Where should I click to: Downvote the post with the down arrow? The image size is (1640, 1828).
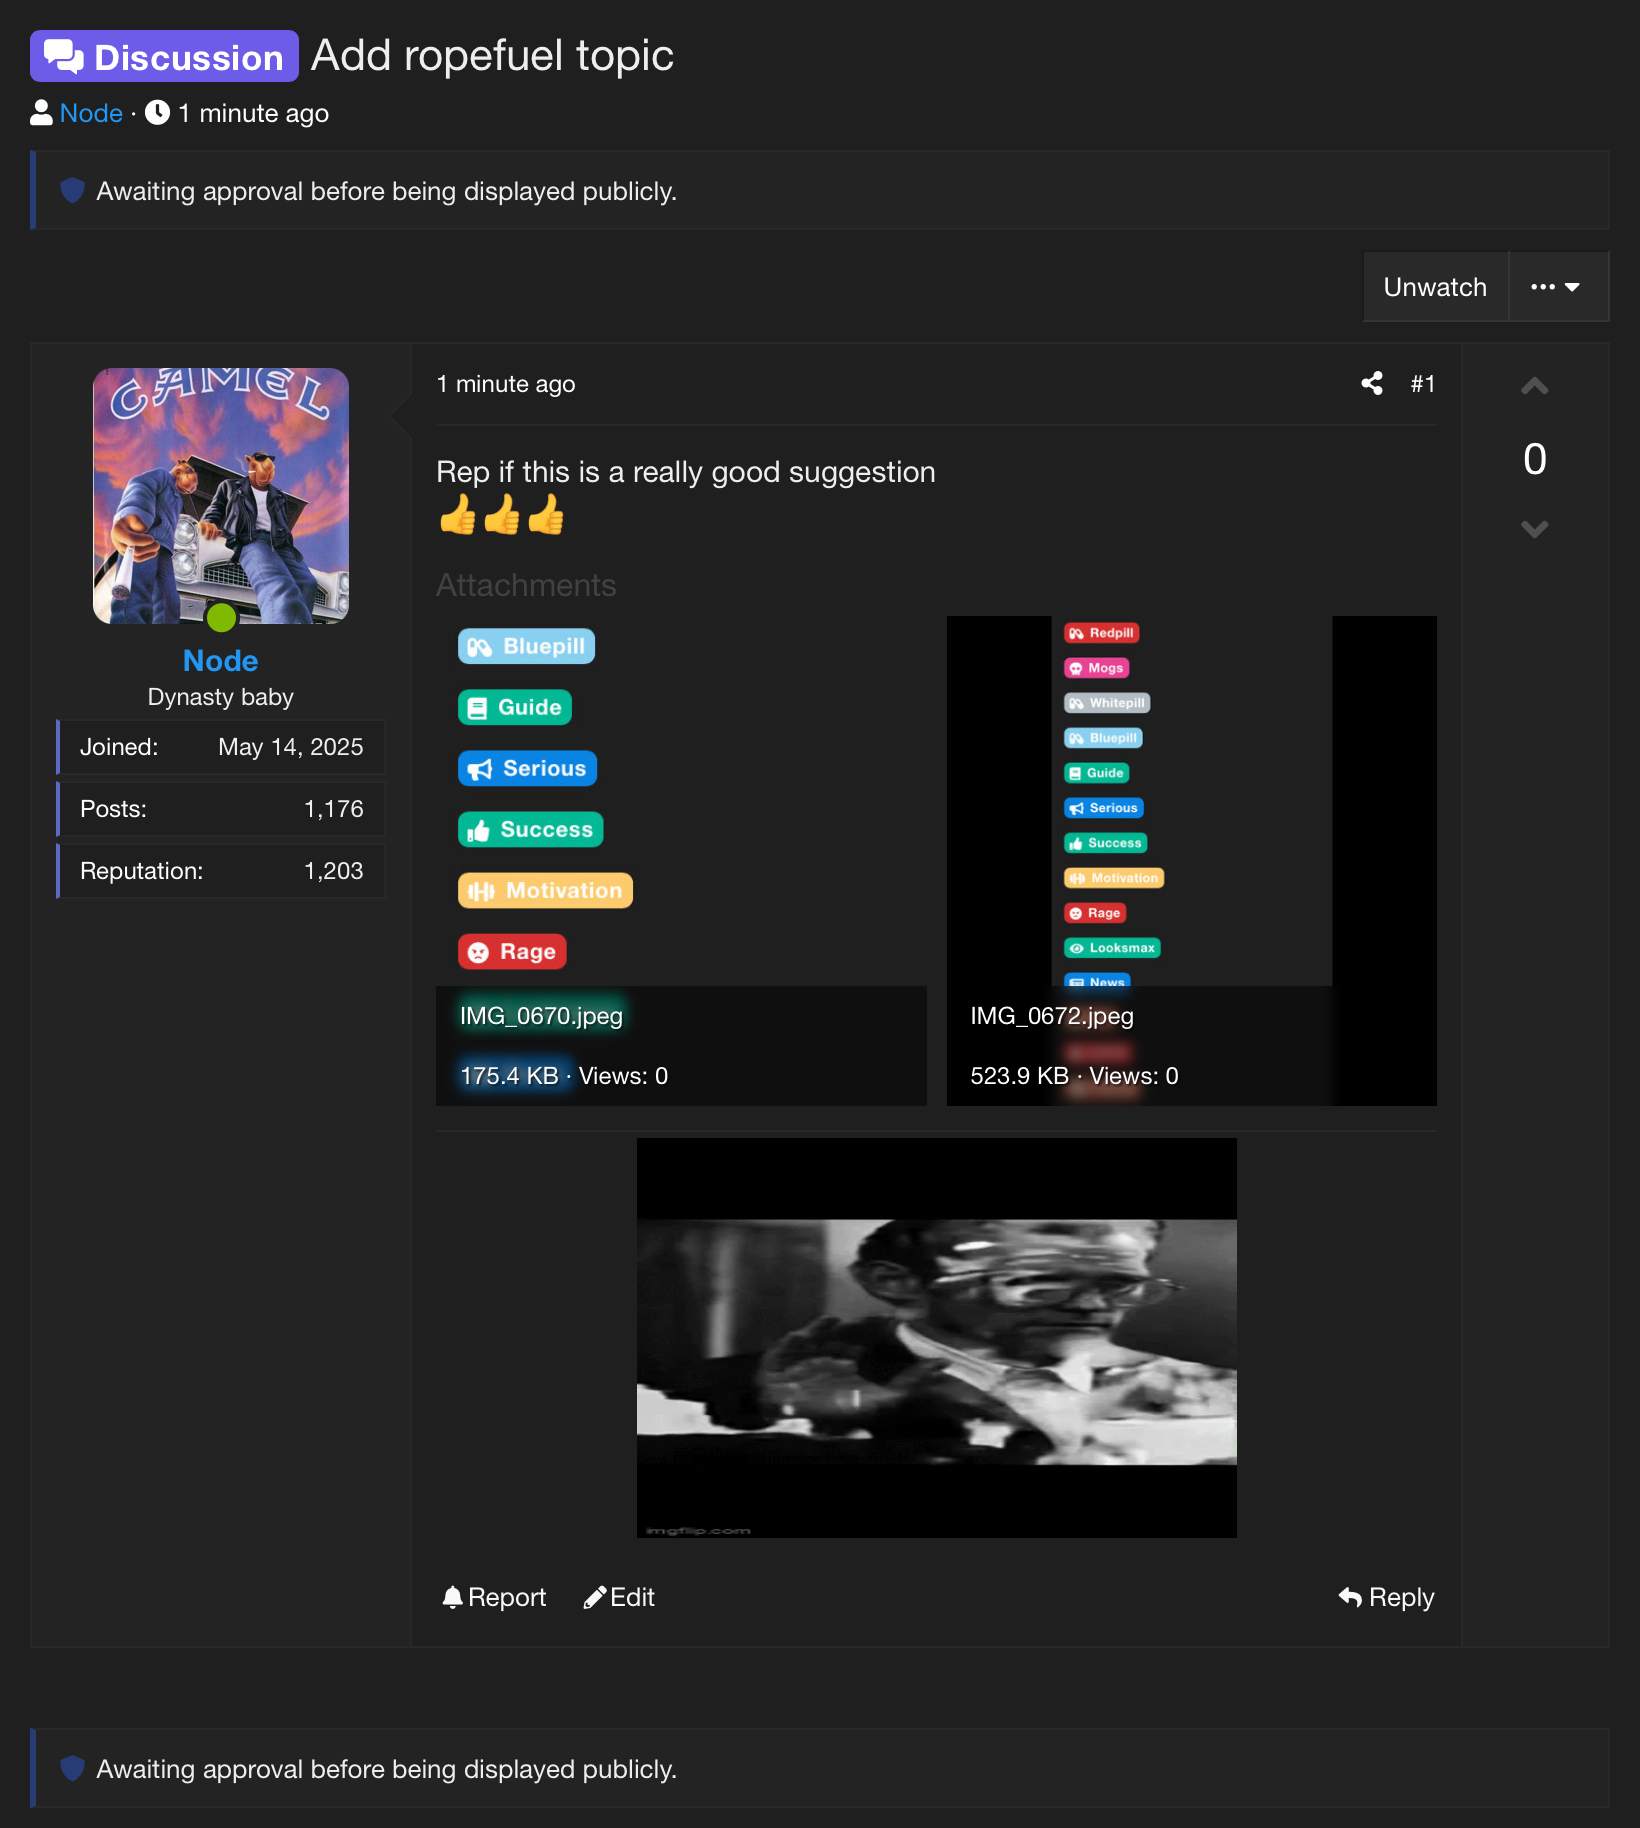[1534, 529]
